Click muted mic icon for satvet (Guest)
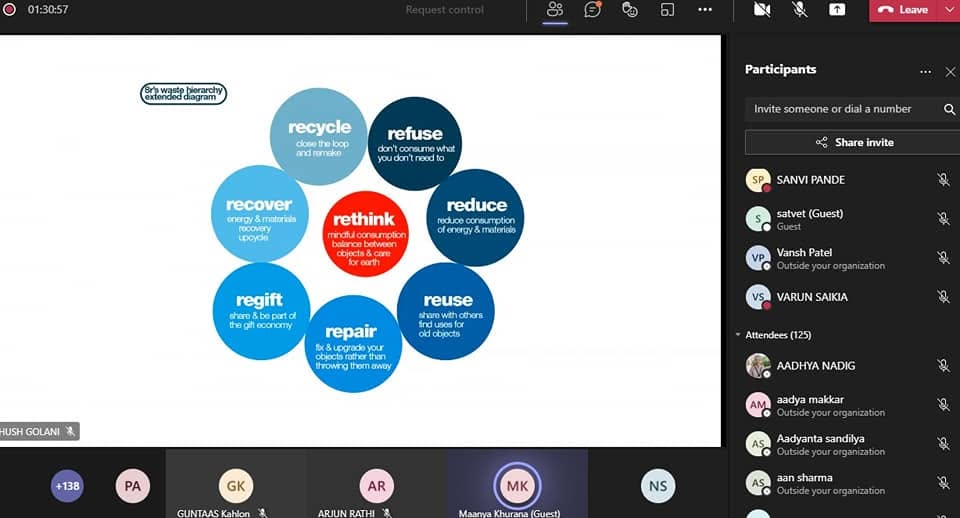The image size is (960, 518). click(x=943, y=219)
